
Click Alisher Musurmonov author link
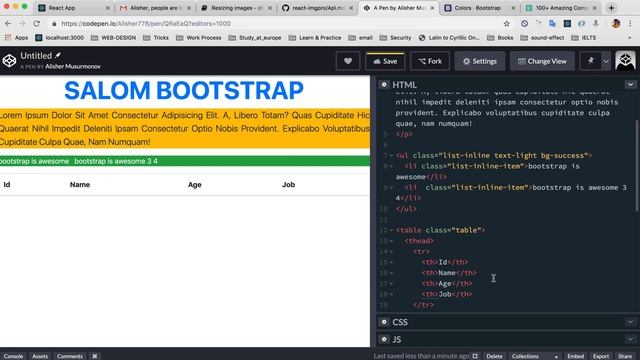pos(73,66)
